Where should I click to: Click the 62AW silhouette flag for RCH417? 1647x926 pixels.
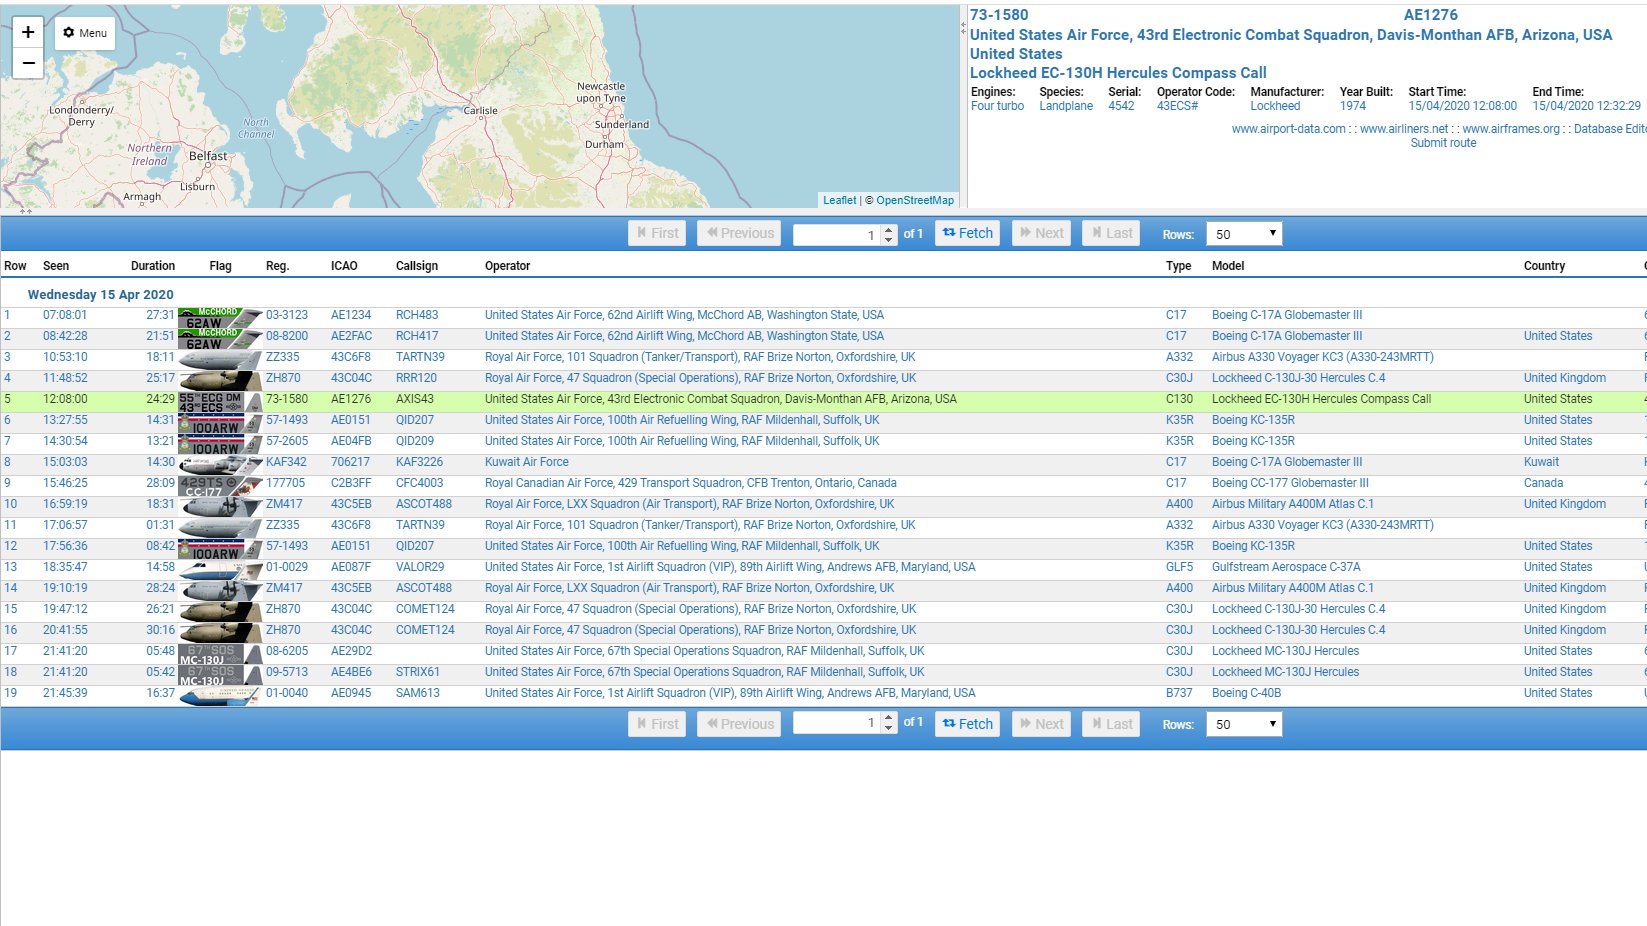pyautogui.click(x=220, y=339)
